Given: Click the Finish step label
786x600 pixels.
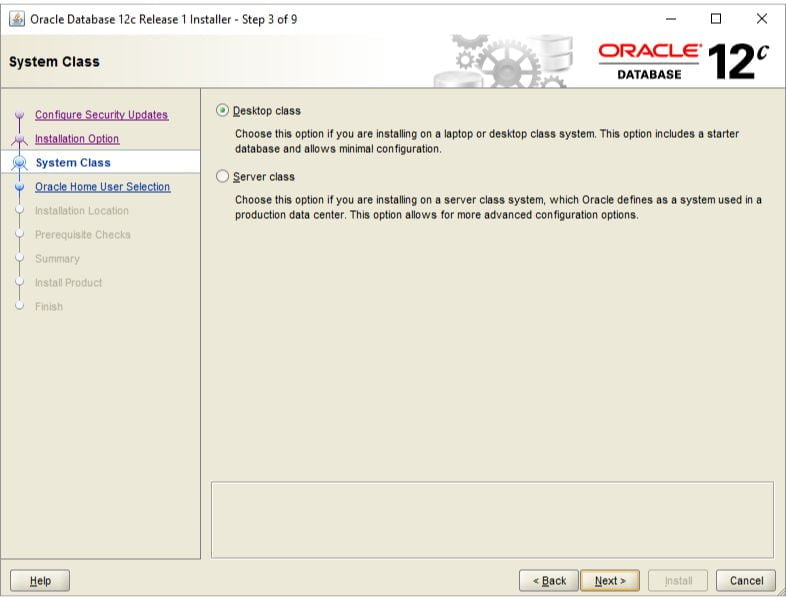Looking at the screenshot, I should tap(49, 307).
